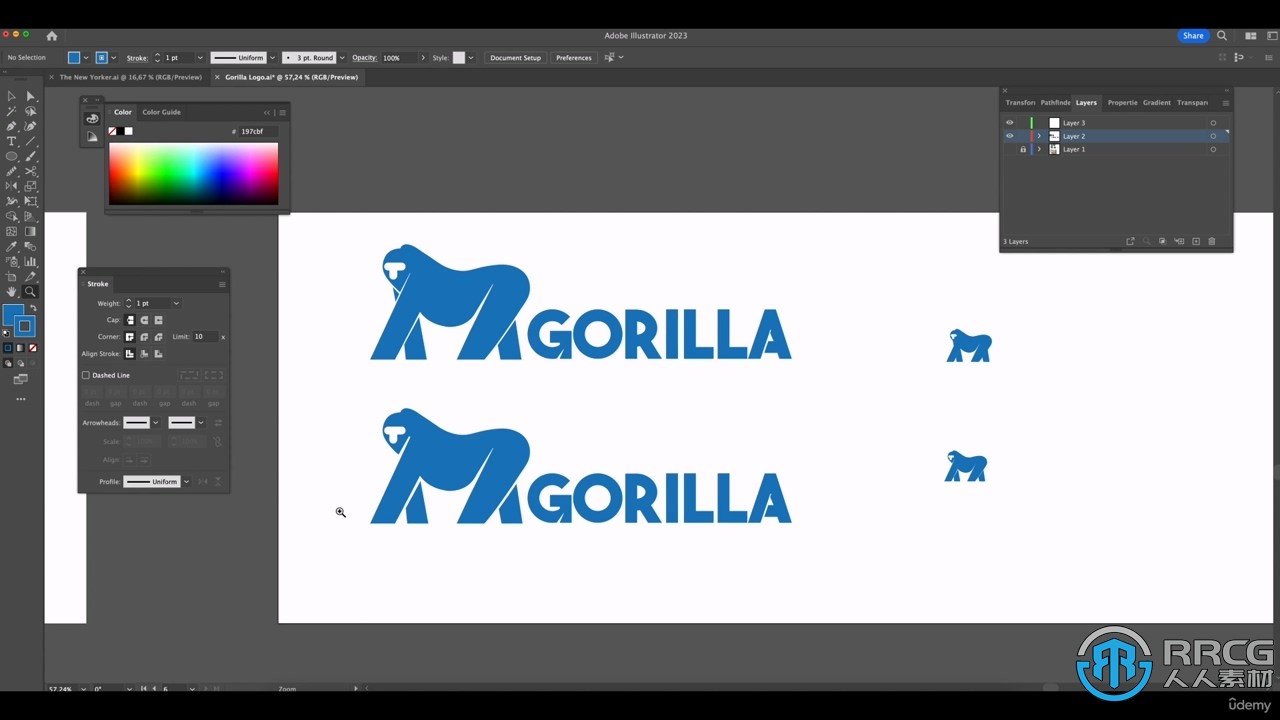Open the Pathfinder panel tab
This screenshot has width=1280, height=720.
pyautogui.click(x=1055, y=103)
